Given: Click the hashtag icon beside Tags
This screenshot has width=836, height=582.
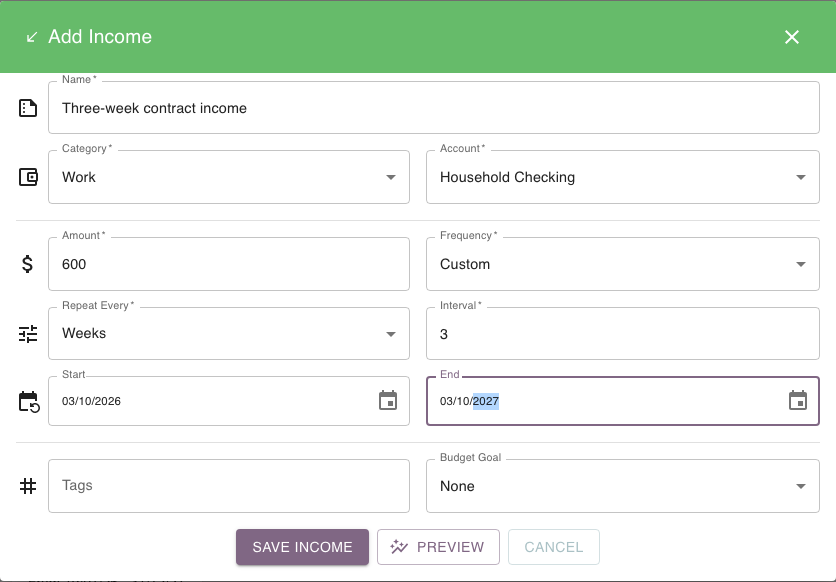Looking at the screenshot, I should 28,486.
